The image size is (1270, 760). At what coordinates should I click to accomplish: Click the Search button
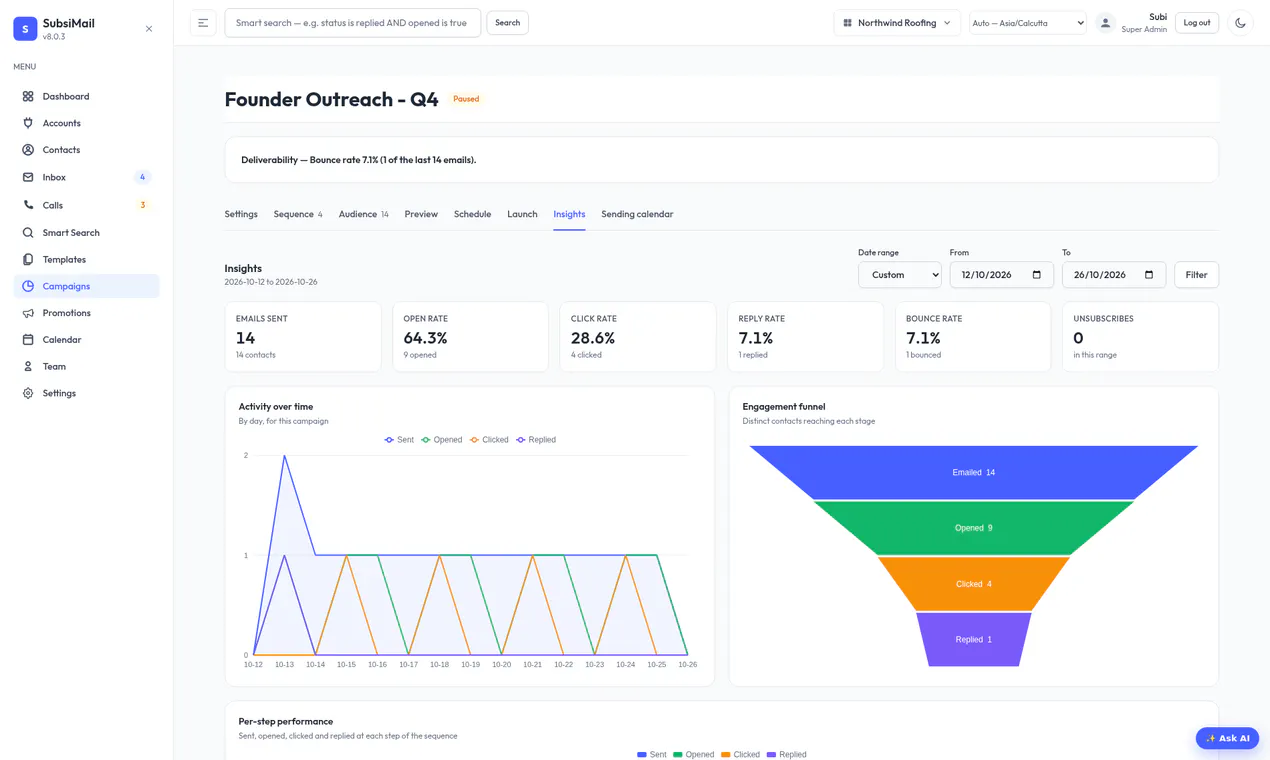tap(508, 23)
